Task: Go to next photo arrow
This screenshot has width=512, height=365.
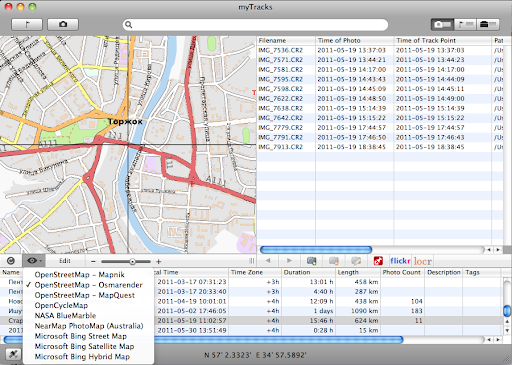Action: (x=289, y=261)
